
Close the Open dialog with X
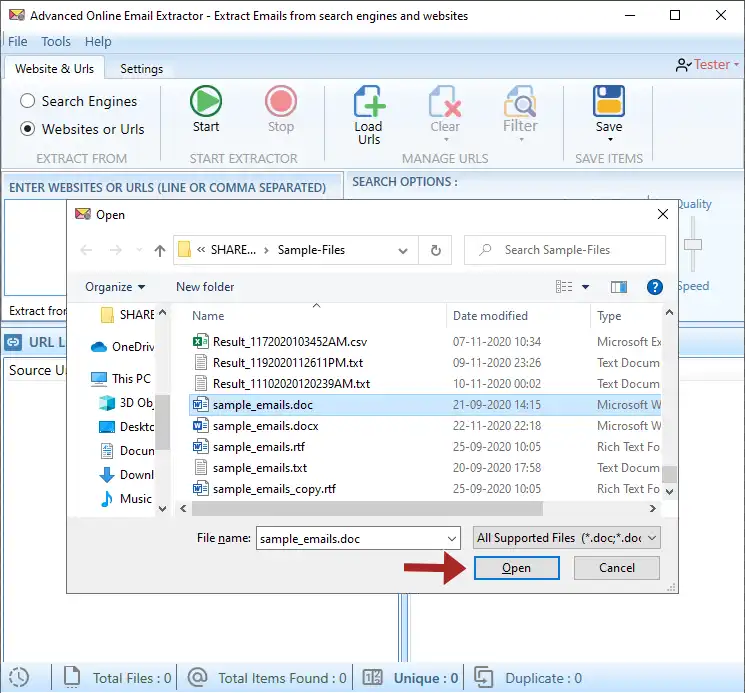pos(663,214)
